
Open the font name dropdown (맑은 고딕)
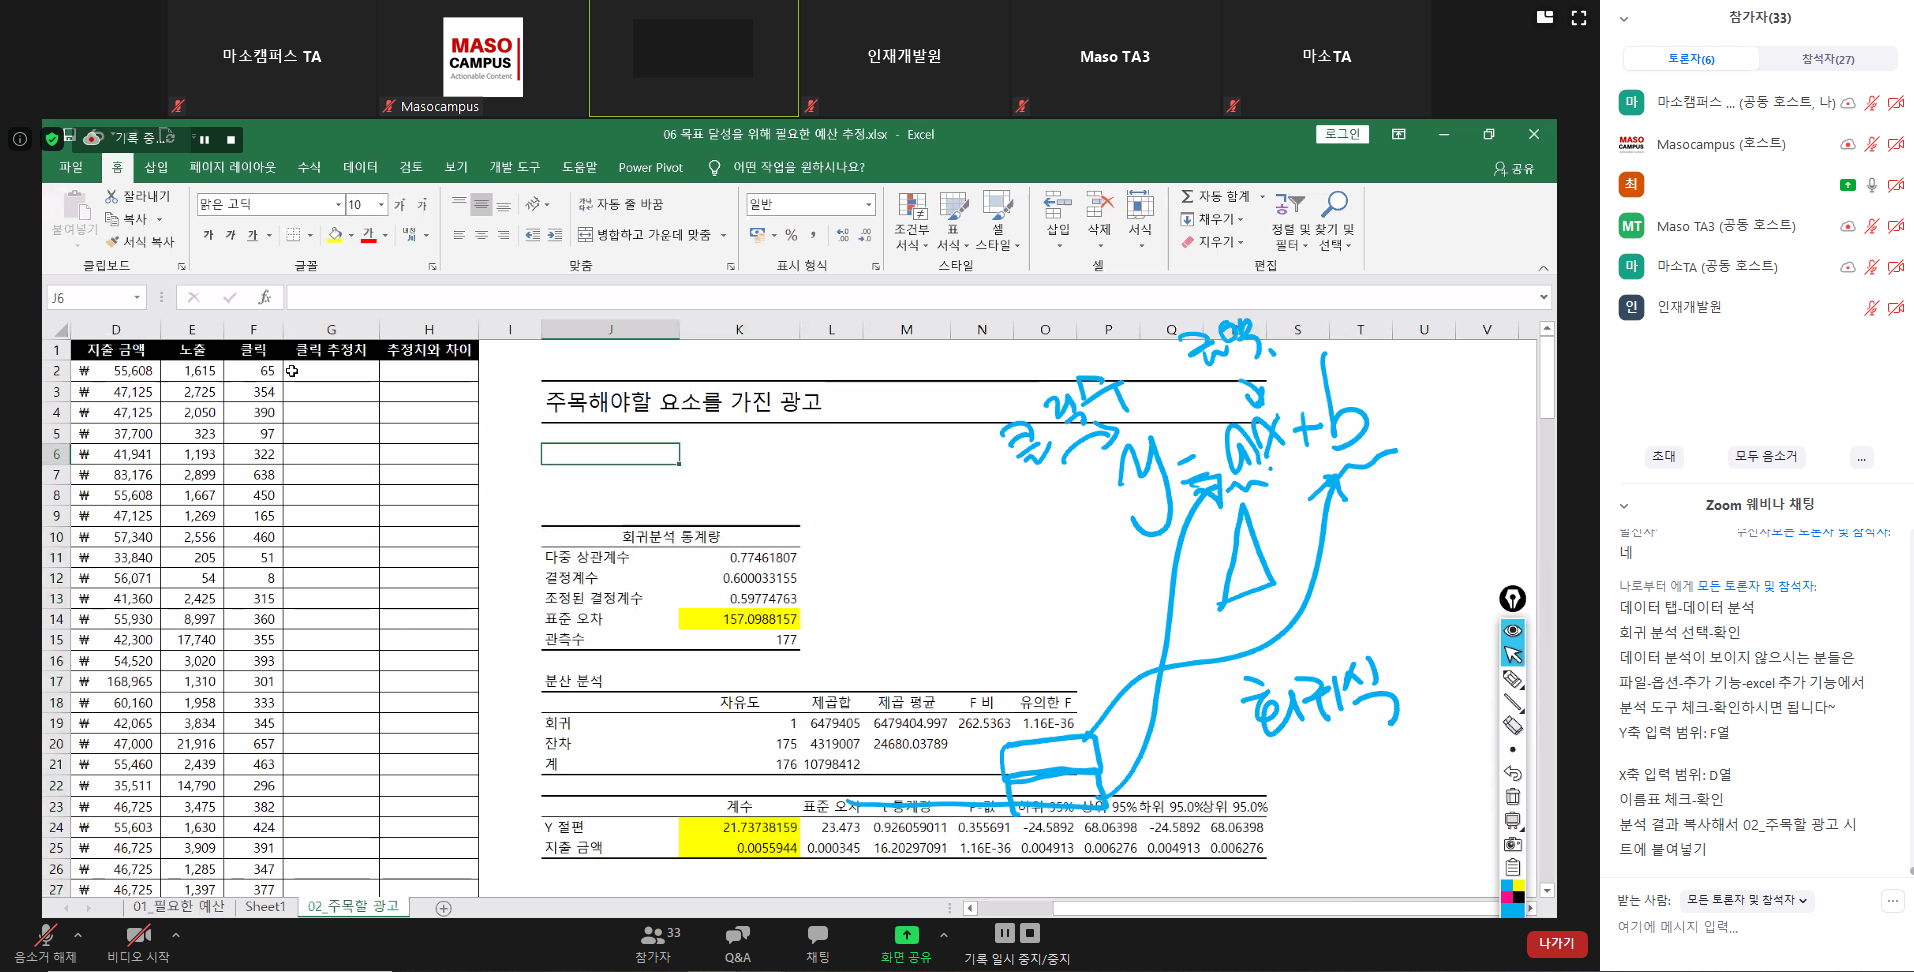click(x=338, y=205)
